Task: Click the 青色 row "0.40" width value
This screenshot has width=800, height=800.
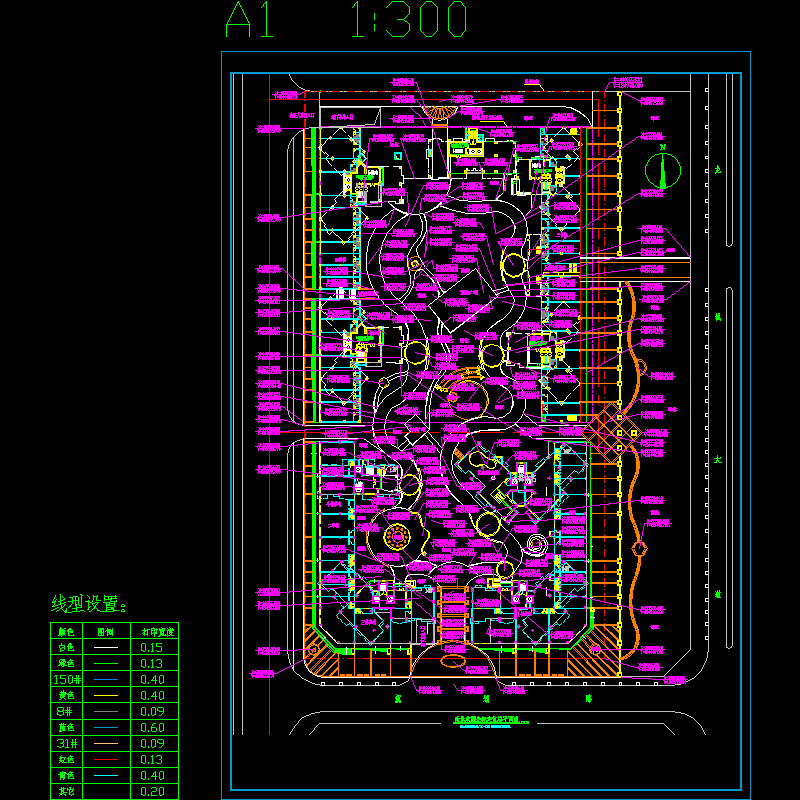Action: click(153, 776)
